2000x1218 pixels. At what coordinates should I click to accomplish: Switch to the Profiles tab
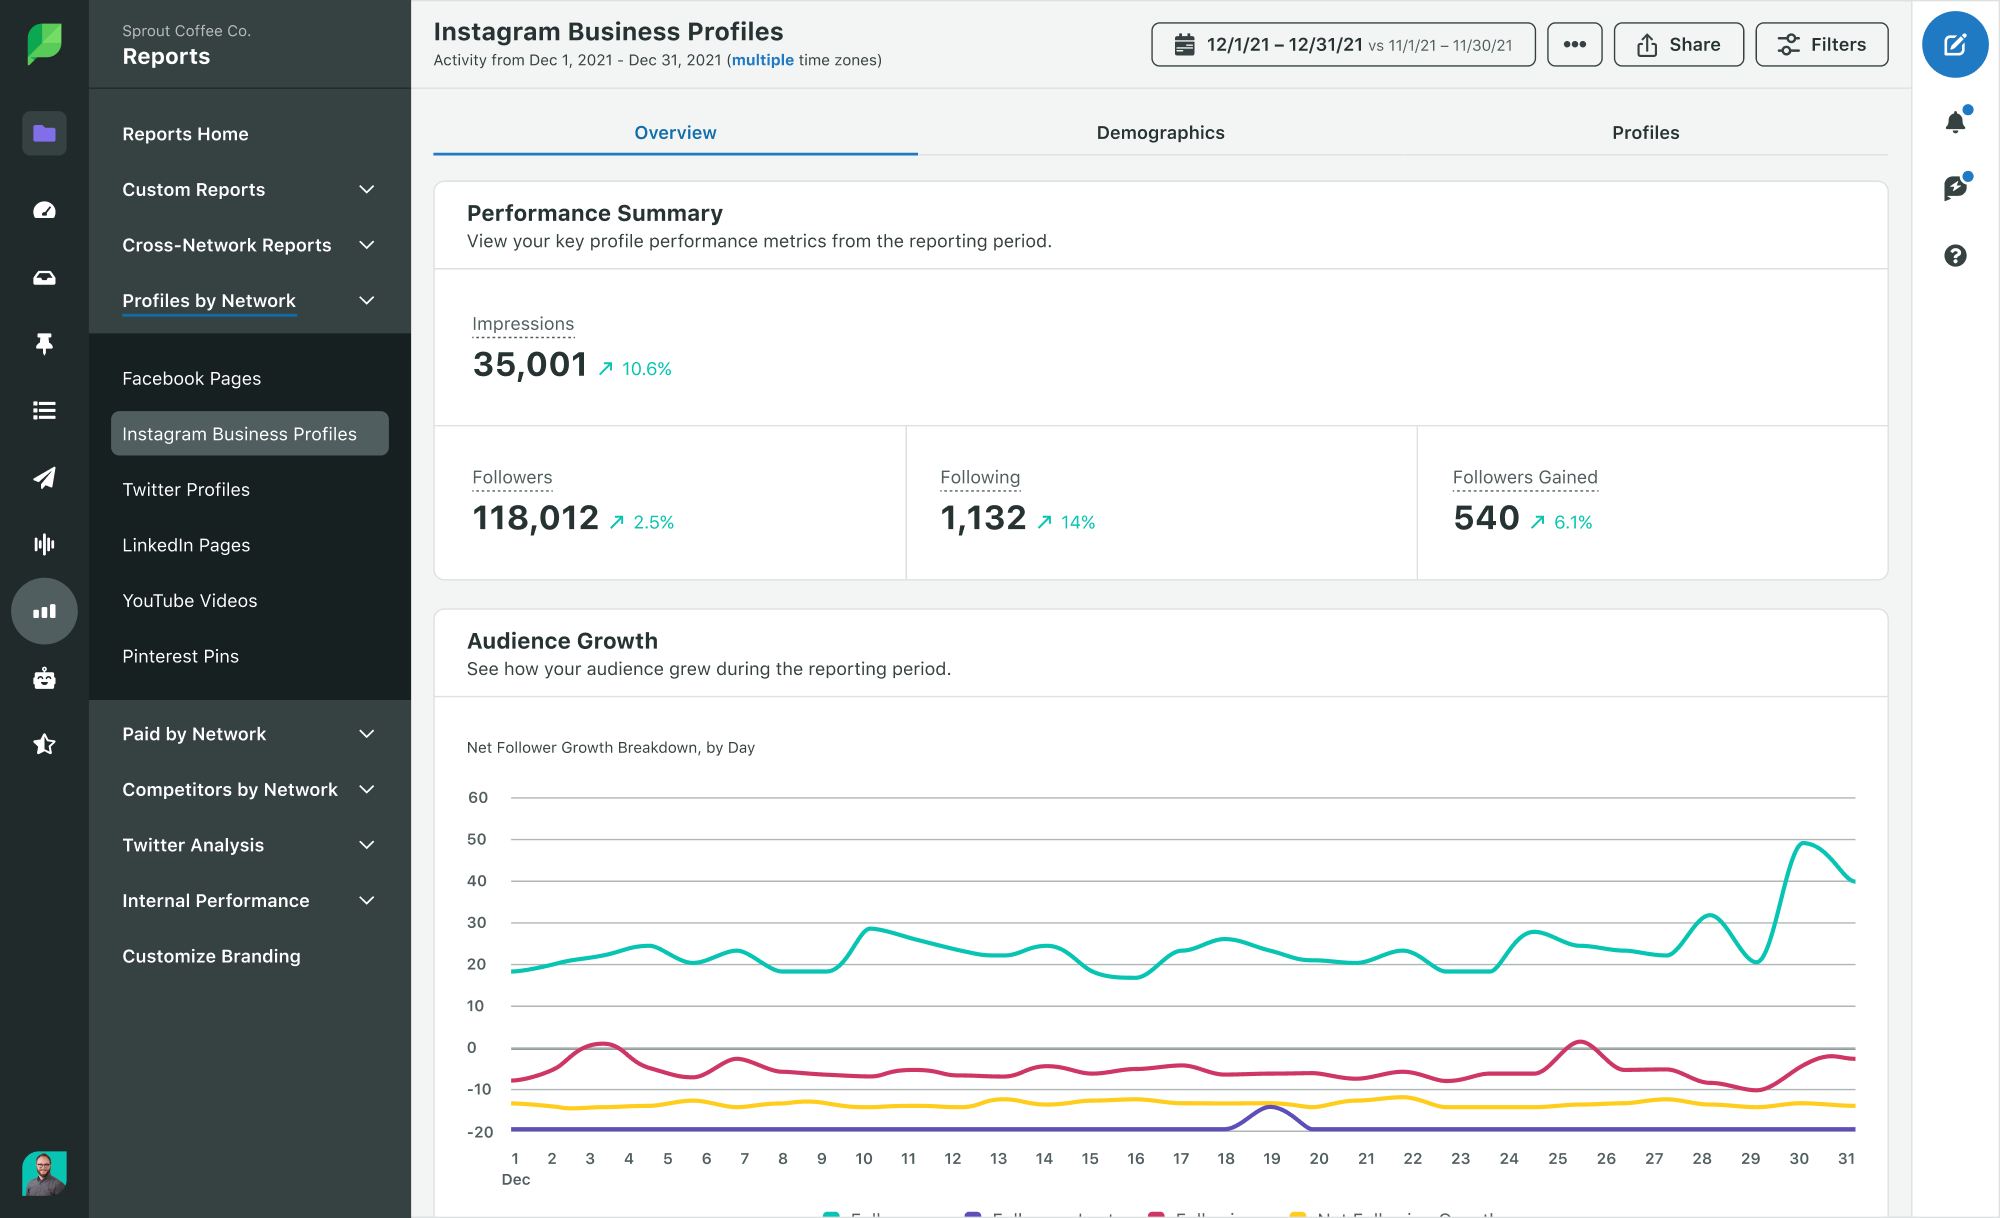(x=1644, y=131)
